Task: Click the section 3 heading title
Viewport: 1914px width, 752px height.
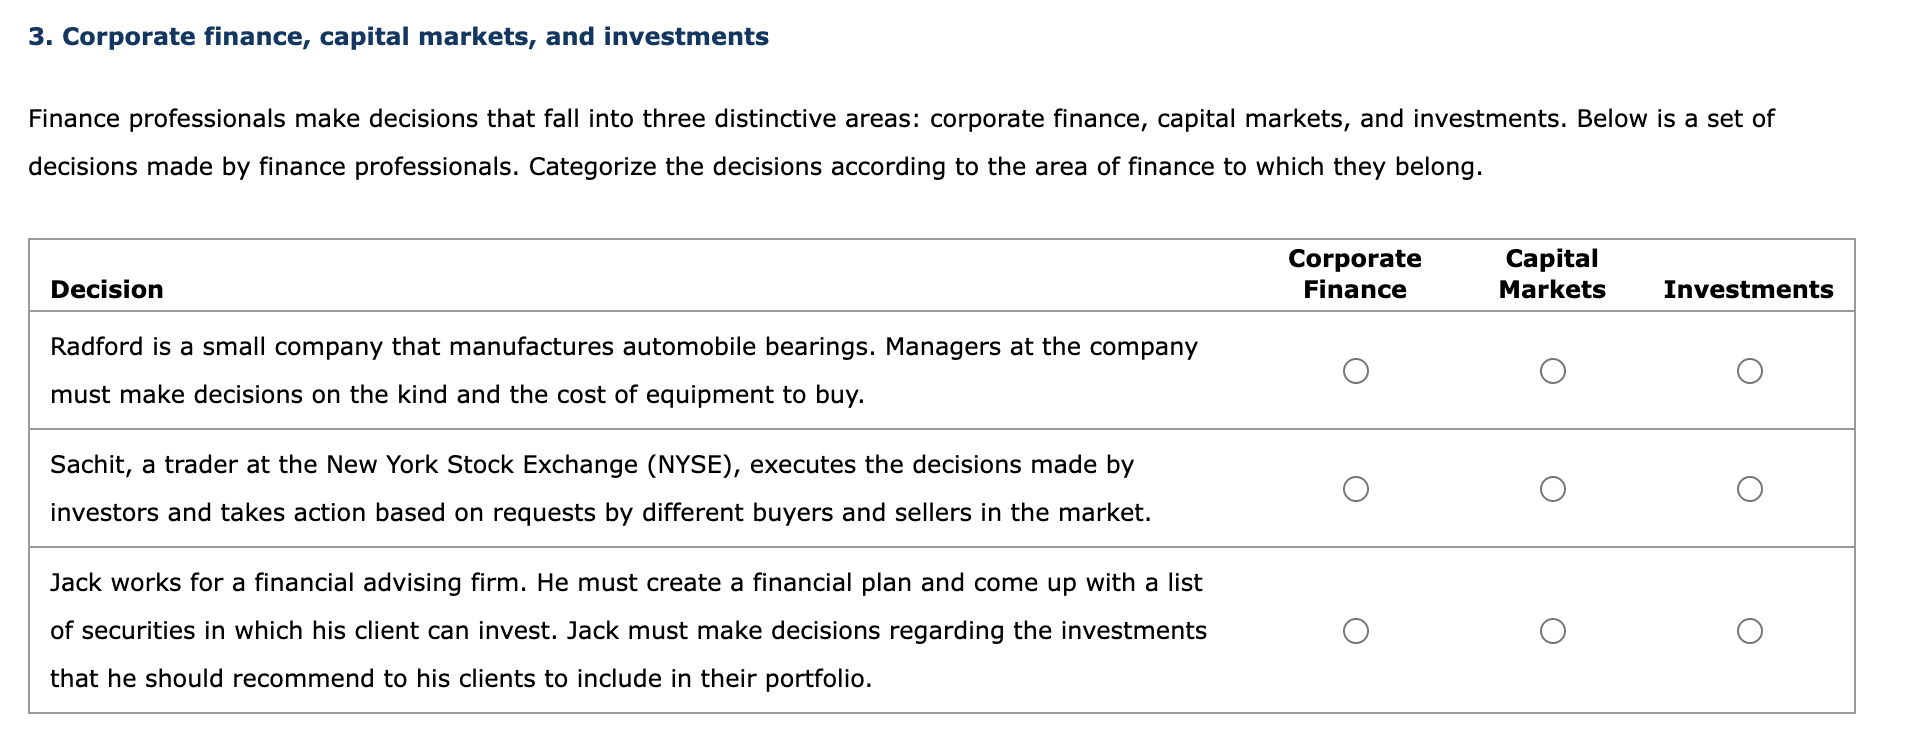Action: coord(398,37)
